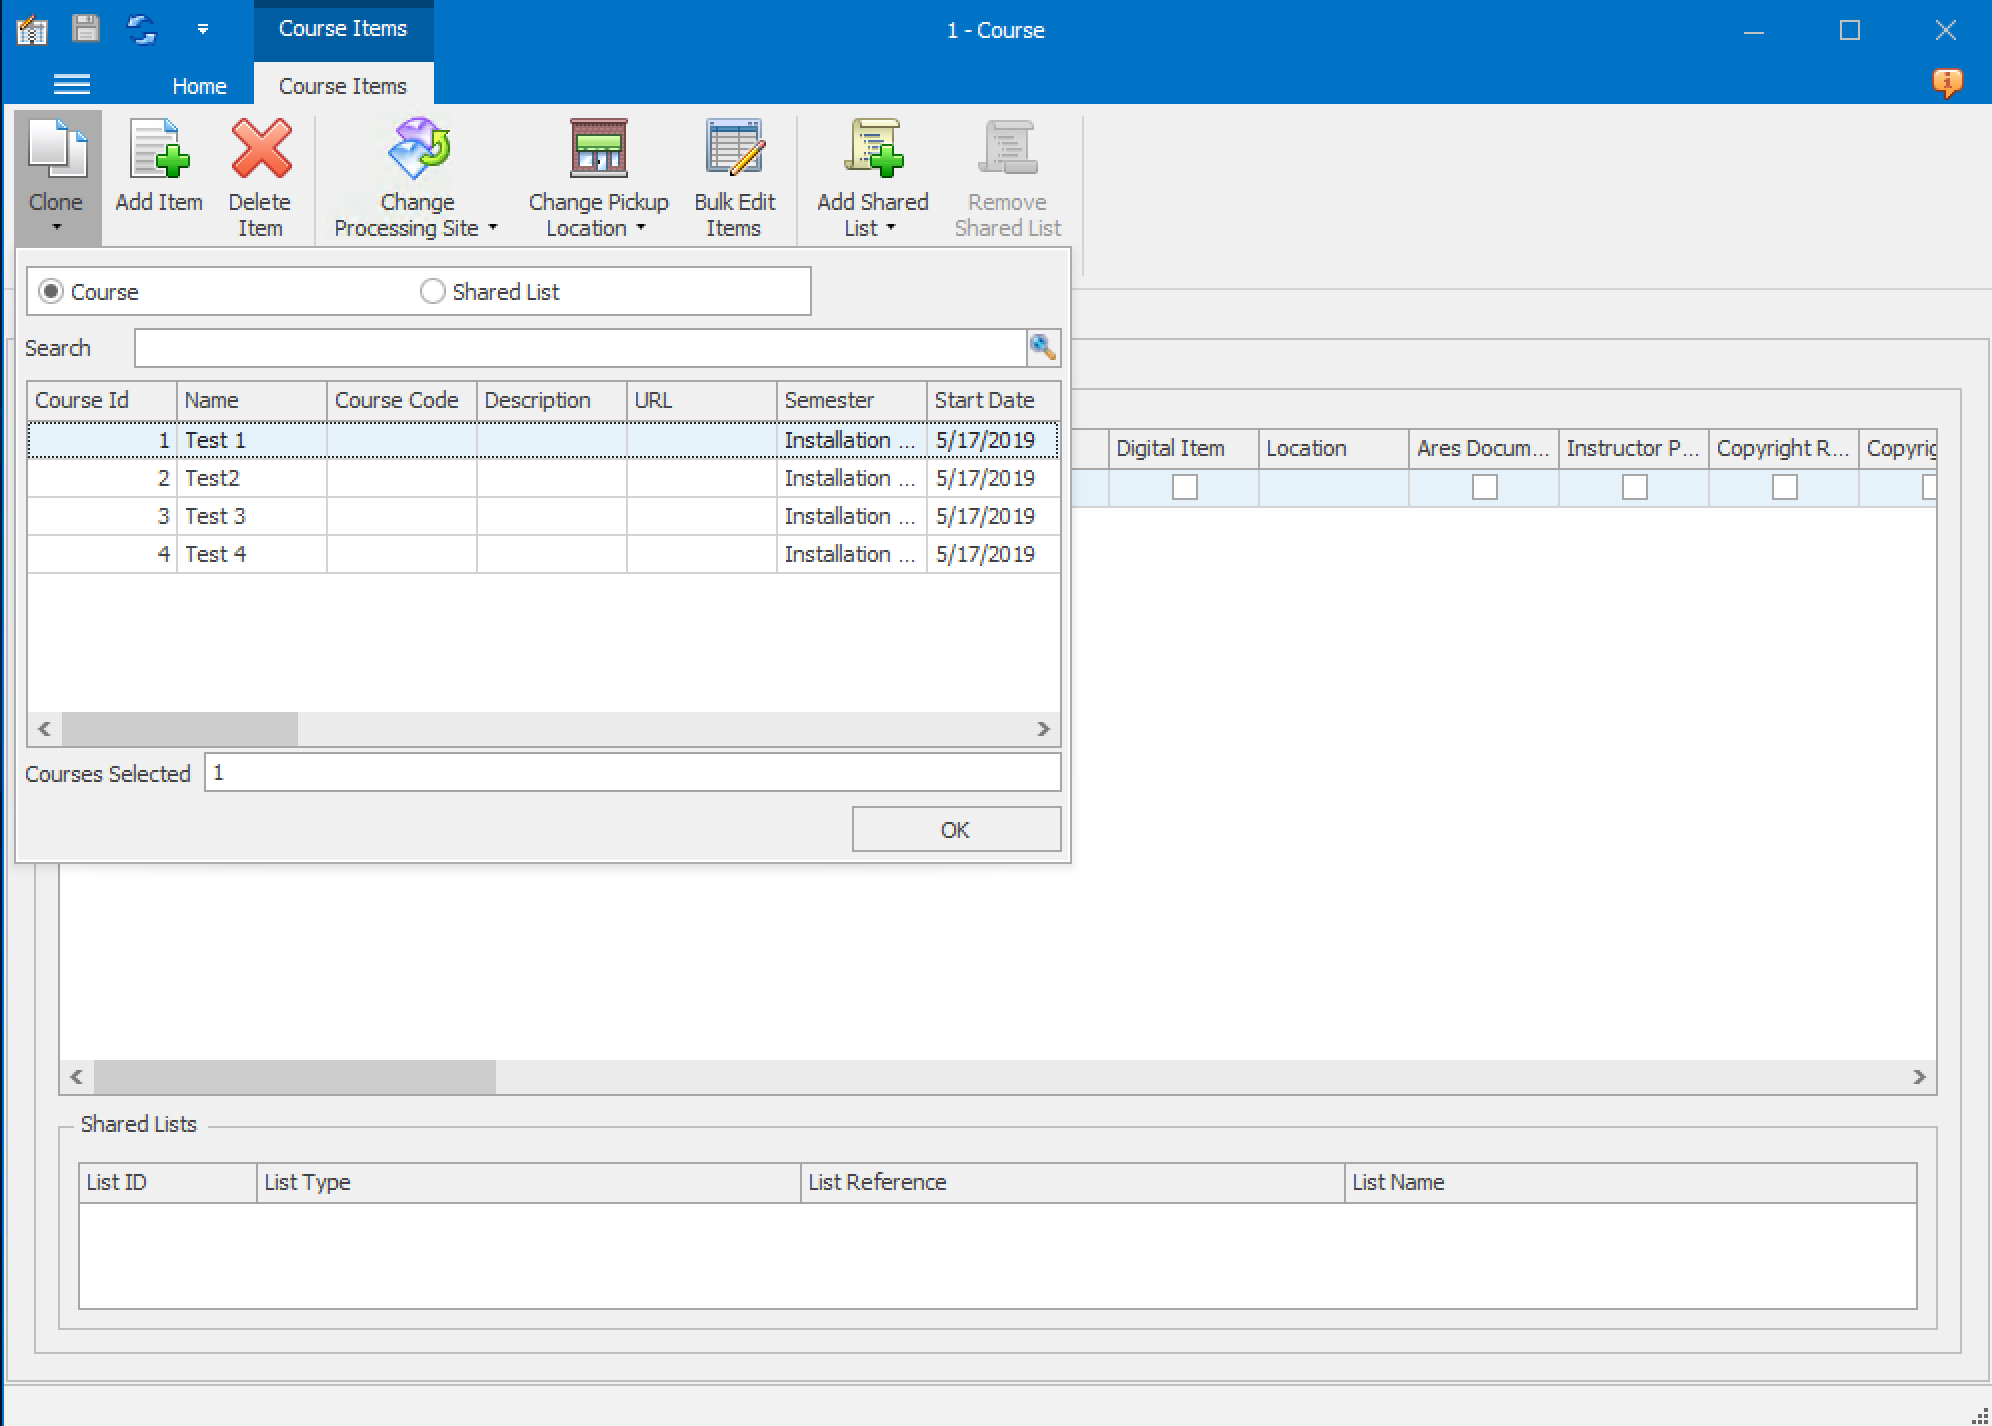Viewport: 1992px width, 1426px height.
Task: Click the Refresh icon in the quick access toolbar
Action: (143, 29)
